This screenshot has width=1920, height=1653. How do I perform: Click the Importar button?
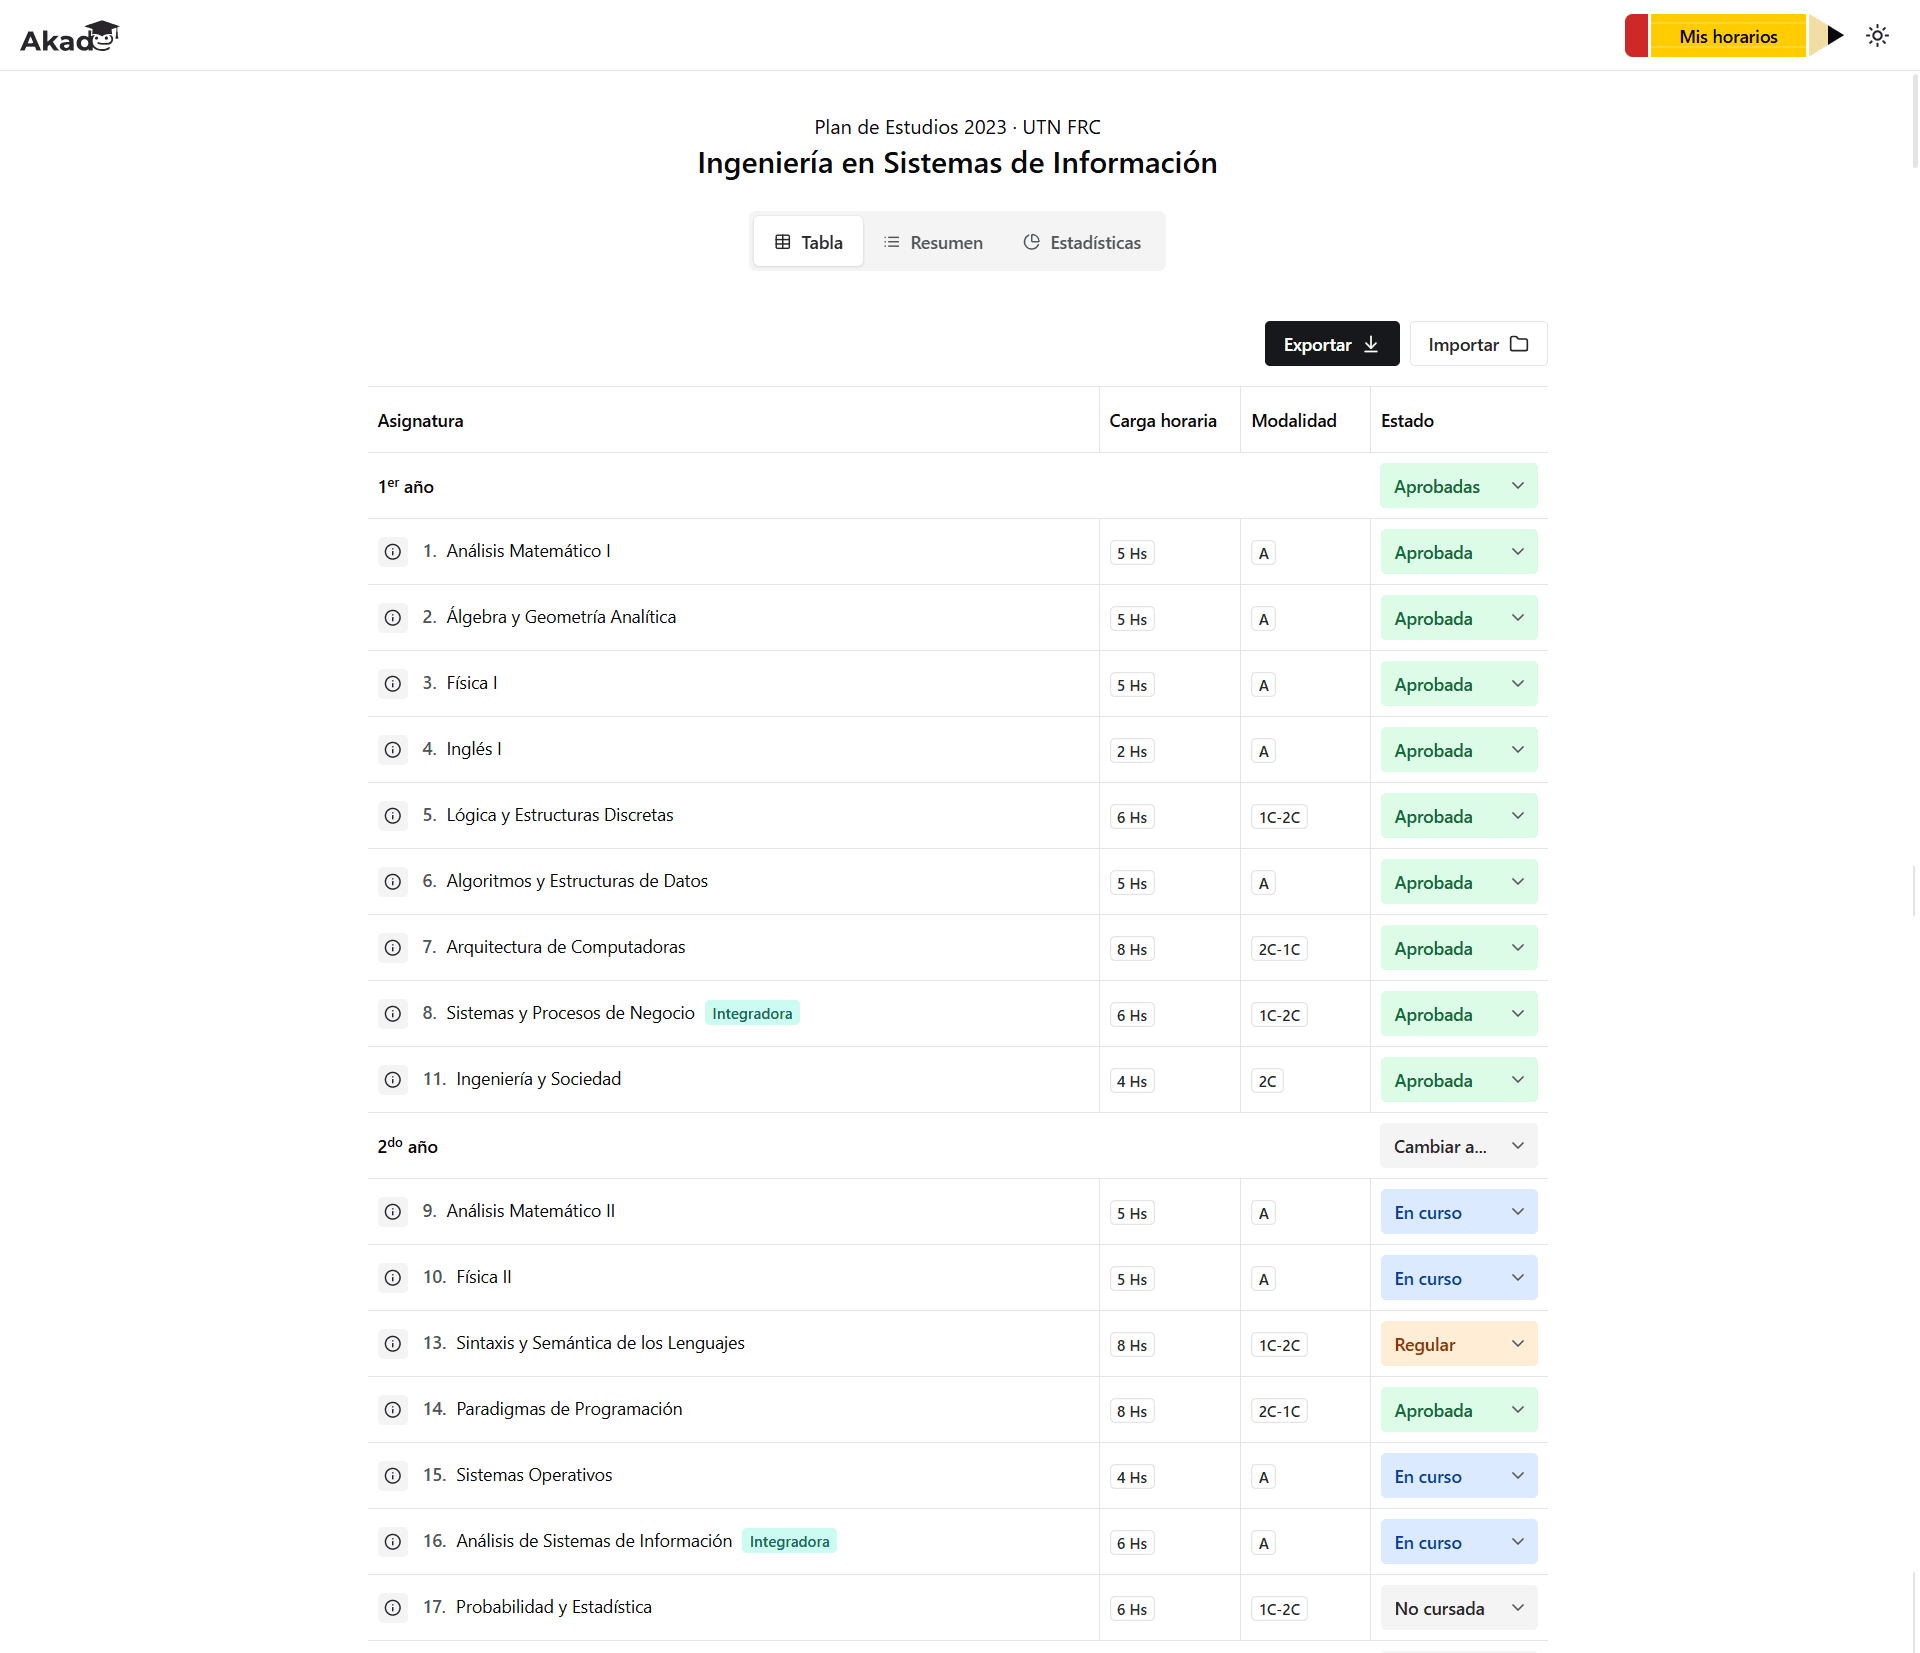click(x=1478, y=344)
